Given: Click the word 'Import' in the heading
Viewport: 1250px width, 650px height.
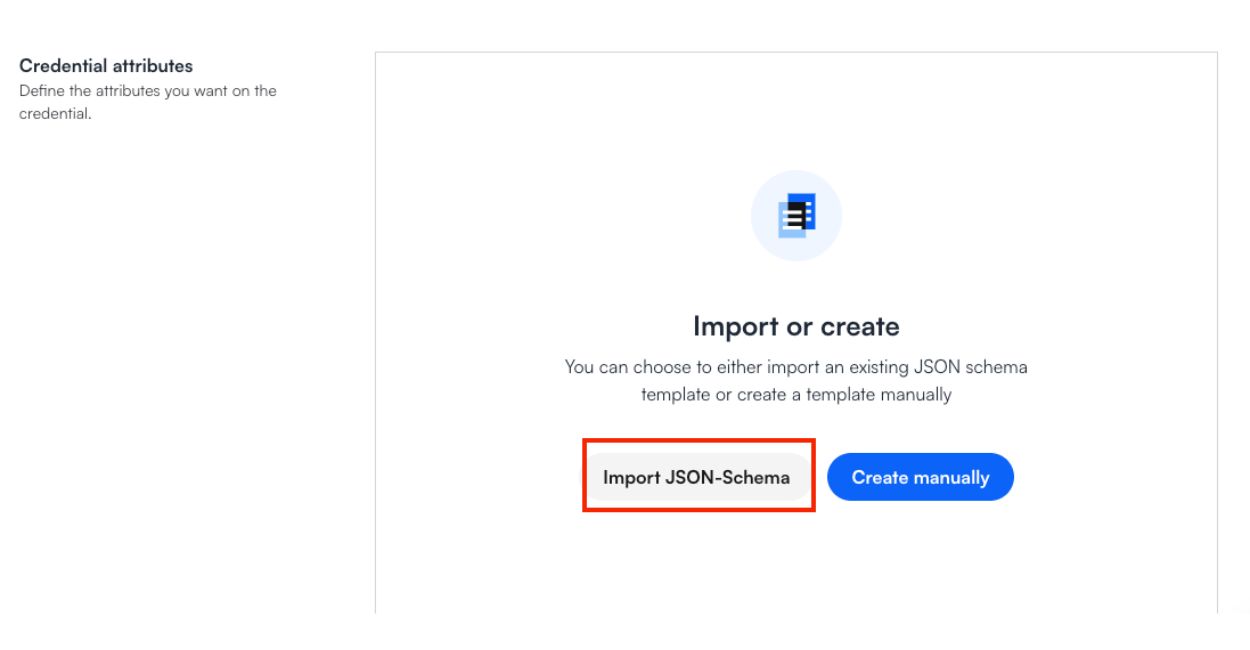Looking at the screenshot, I should [735, 326].
